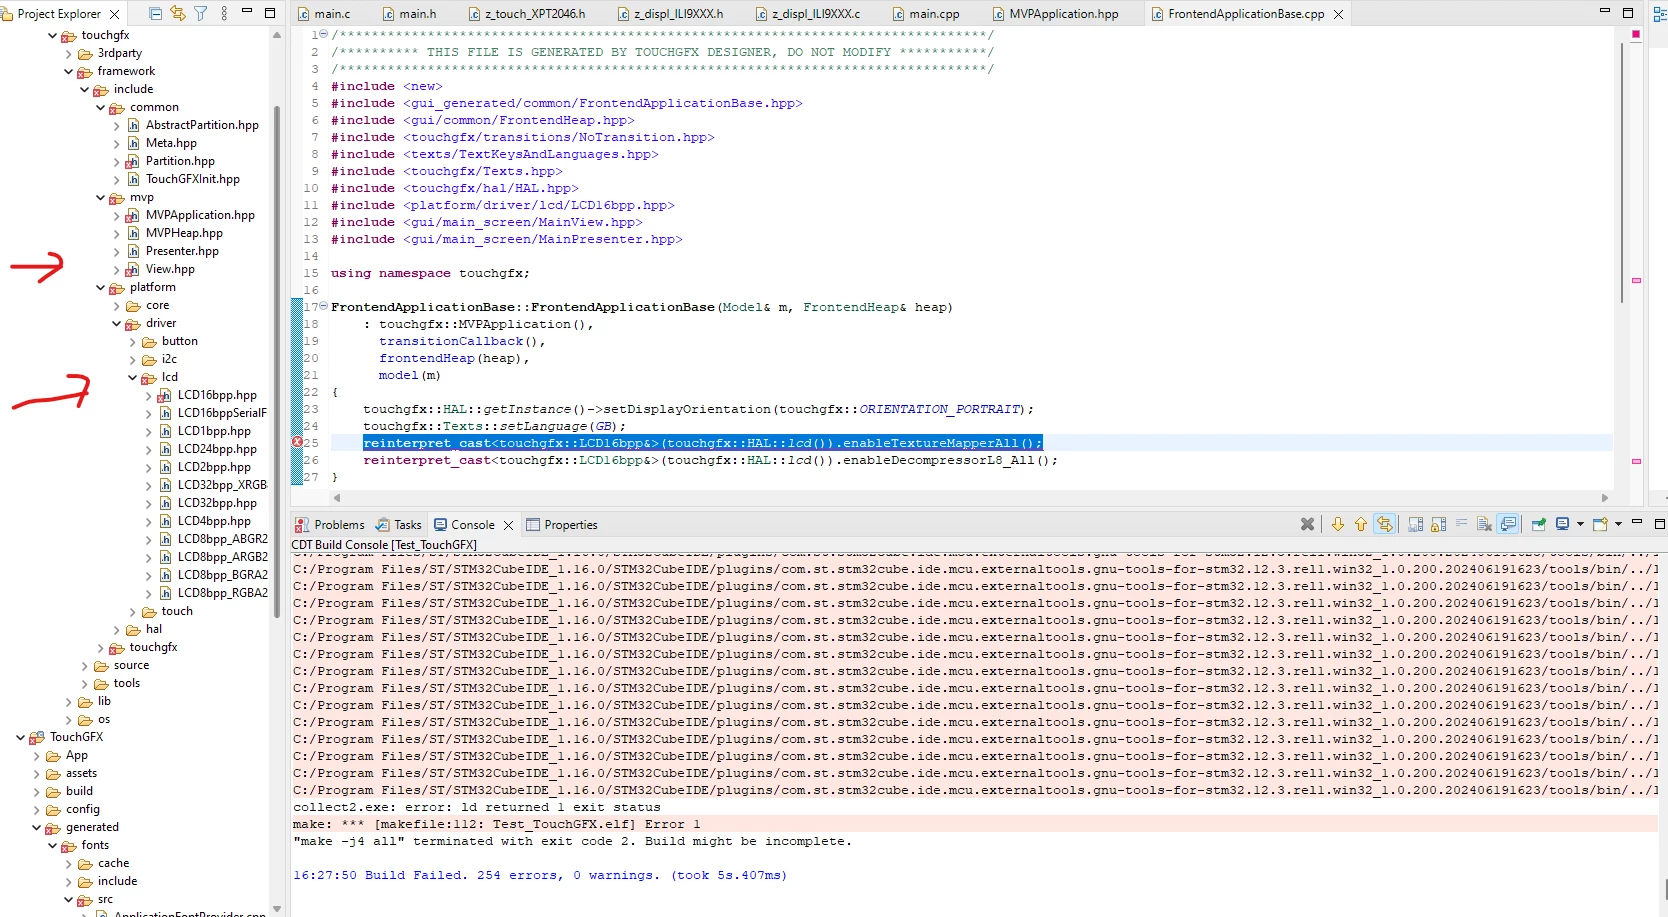
Task: Click the vertical scrollbar of code editor
Action: pos(1620,172)
